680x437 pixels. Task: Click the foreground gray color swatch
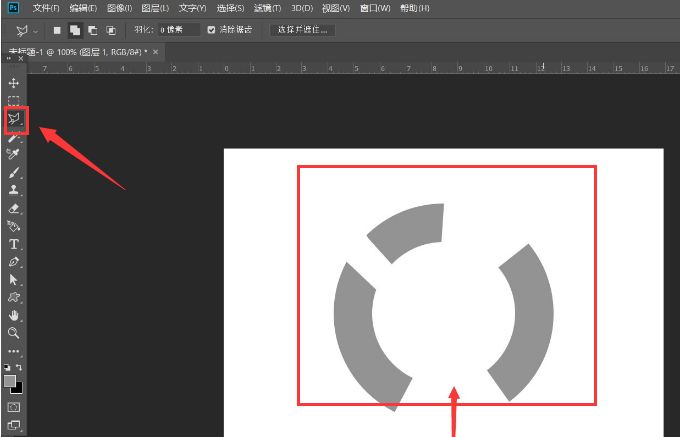coord(10,381)
